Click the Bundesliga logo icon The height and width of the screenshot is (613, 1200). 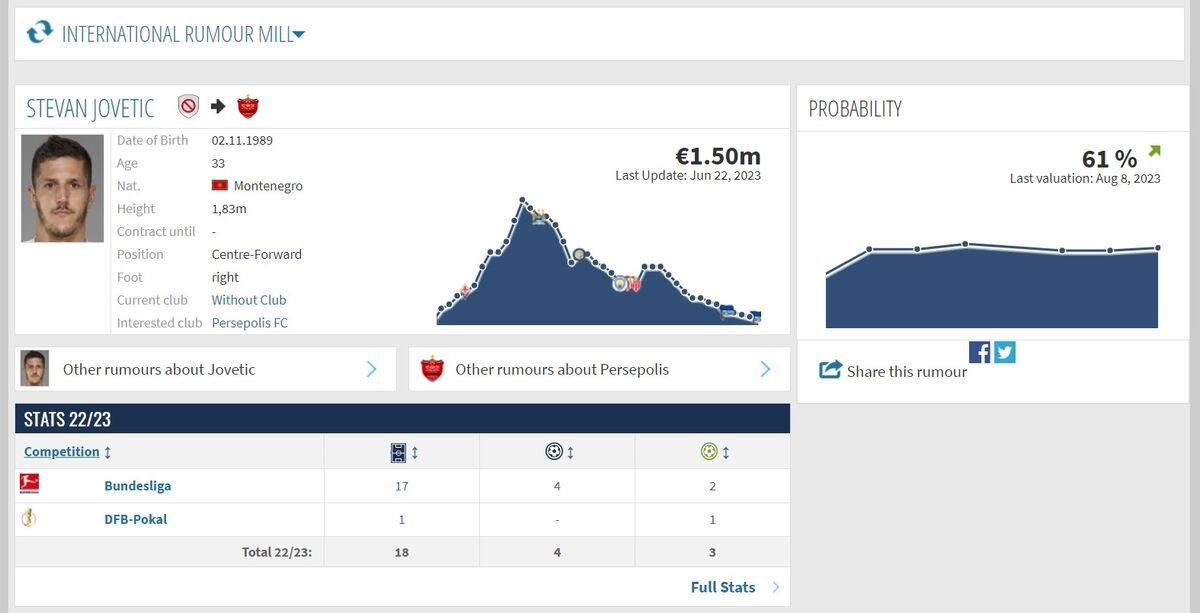click(29, 485)
